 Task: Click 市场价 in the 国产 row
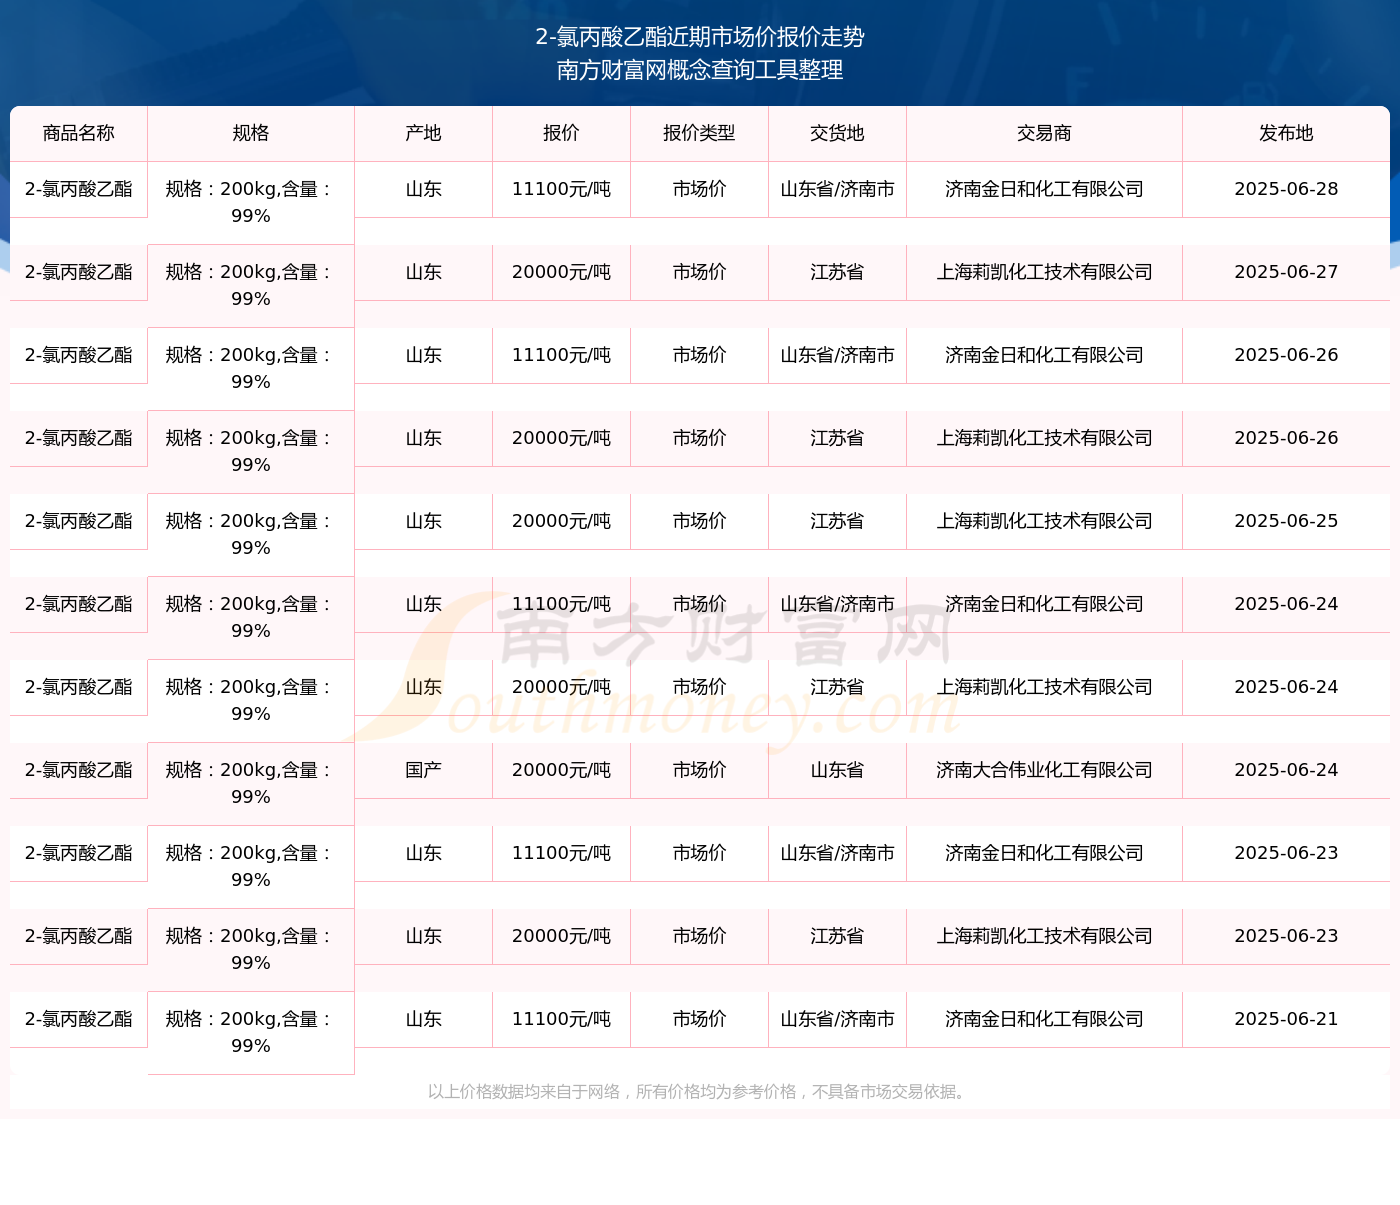(x=700, y=770)
